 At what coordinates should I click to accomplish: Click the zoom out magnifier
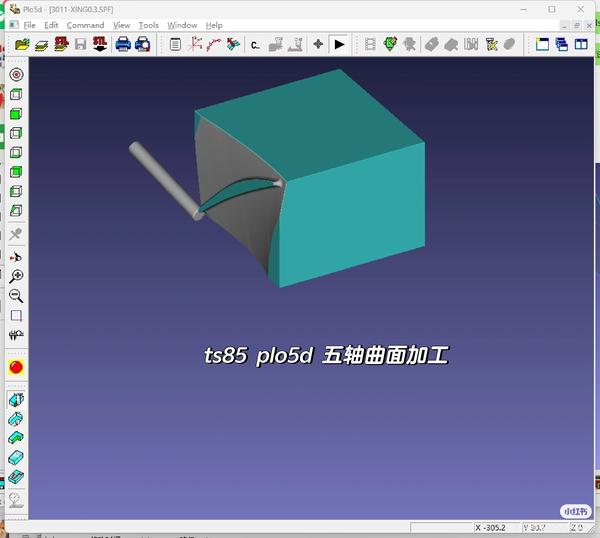click(16, 296)
